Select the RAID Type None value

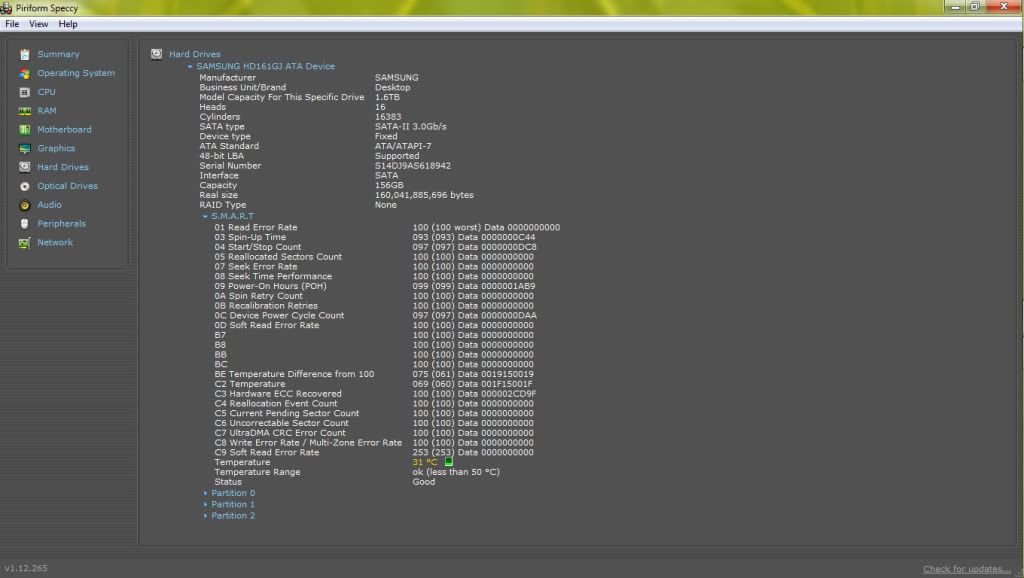click(x=385, y=205)
